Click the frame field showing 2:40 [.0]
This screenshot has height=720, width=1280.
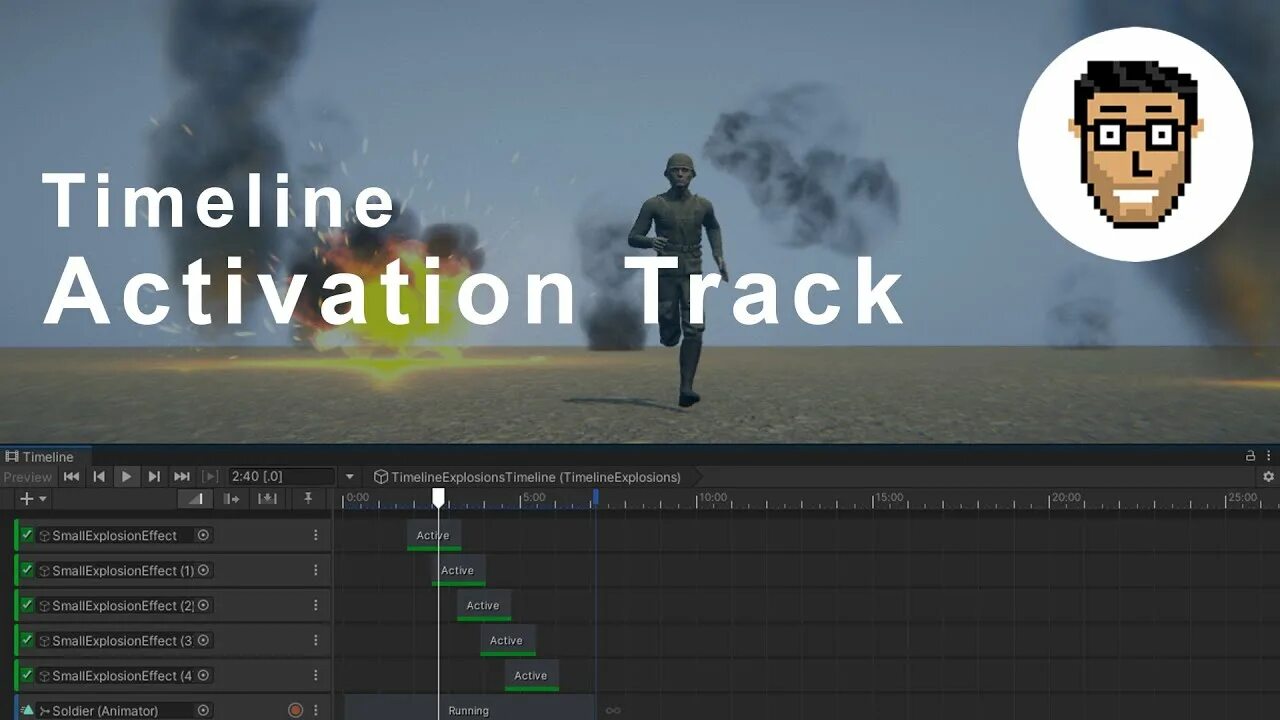coord(281,477)
